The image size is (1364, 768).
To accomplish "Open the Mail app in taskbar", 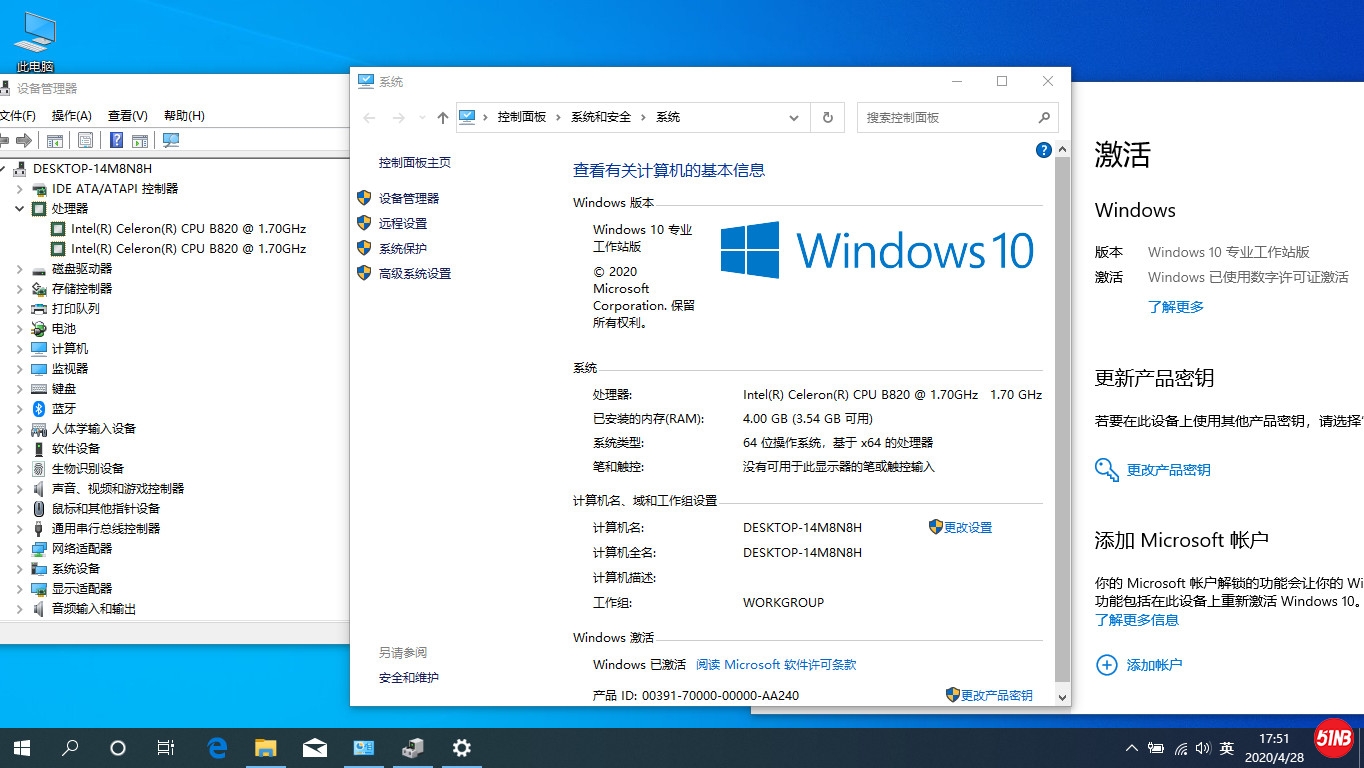I will [x=314, y=747].
